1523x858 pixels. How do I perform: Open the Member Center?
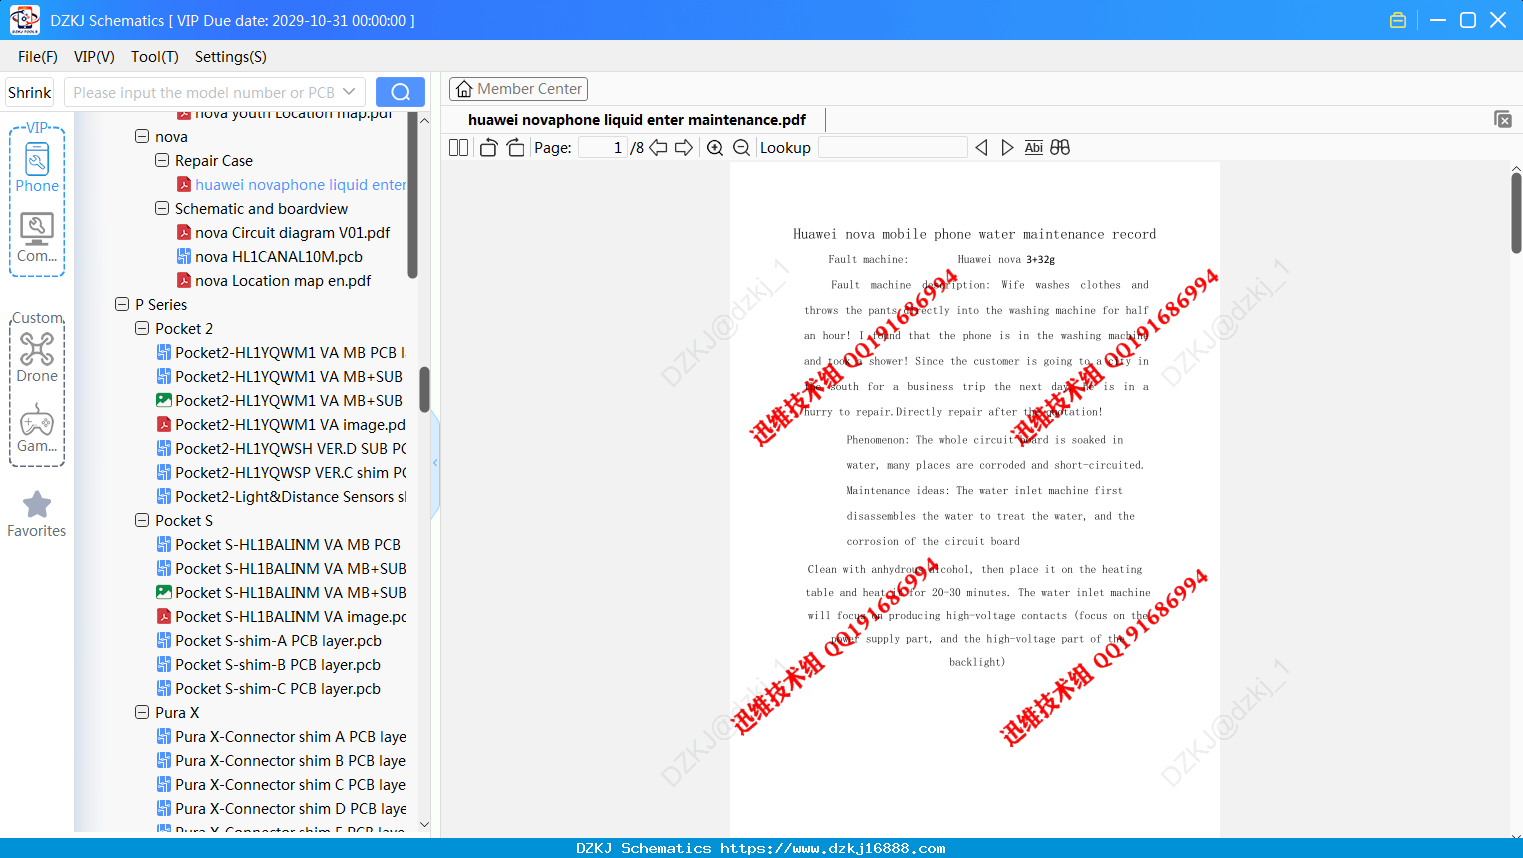(518, 89)
